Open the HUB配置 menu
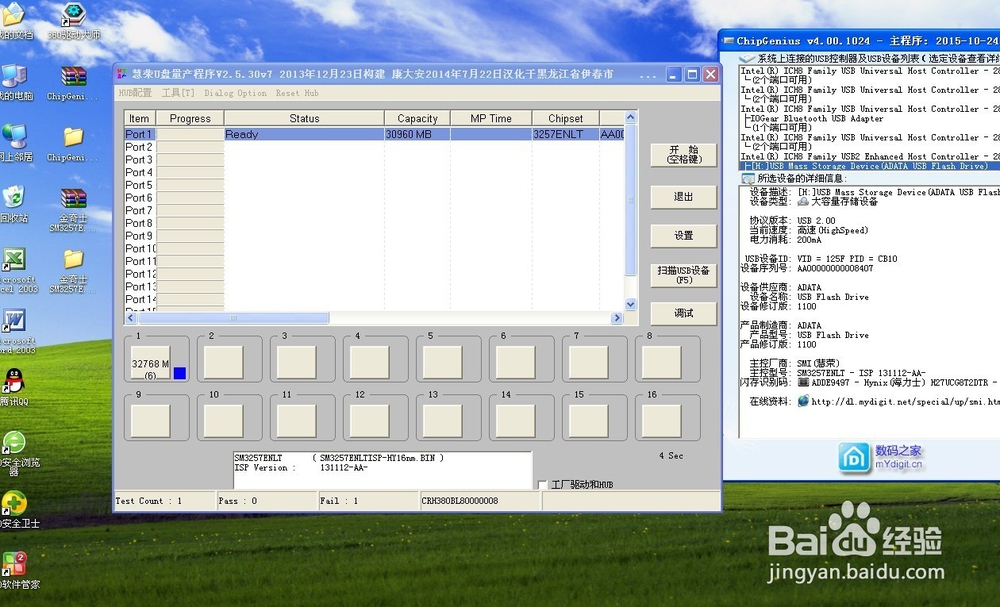This screenshot has height=607, width=1000. pos(135,93)
